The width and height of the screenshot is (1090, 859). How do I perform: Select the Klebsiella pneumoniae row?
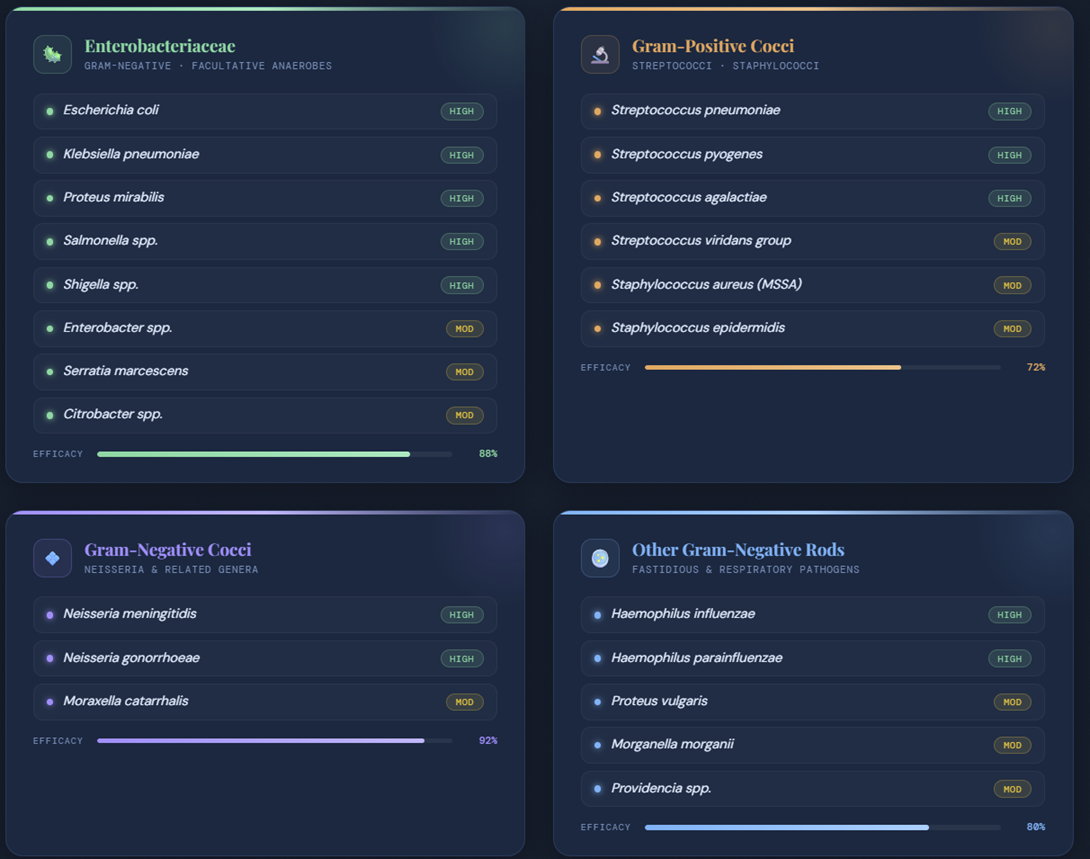[x=264, y=155]
